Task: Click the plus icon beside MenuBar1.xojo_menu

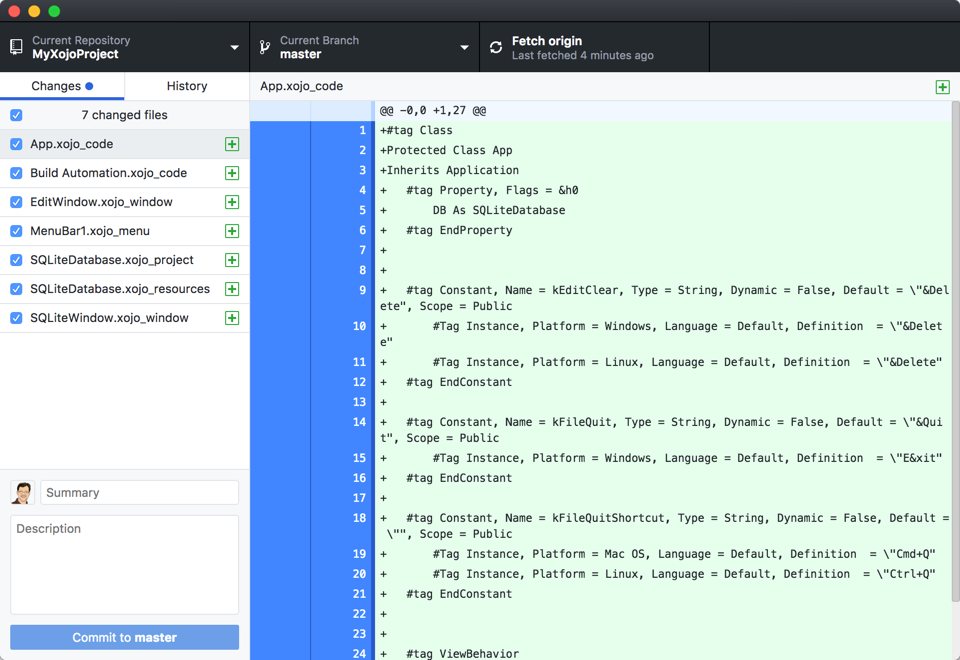Action: pyautogui.click(x=232, y=231)
